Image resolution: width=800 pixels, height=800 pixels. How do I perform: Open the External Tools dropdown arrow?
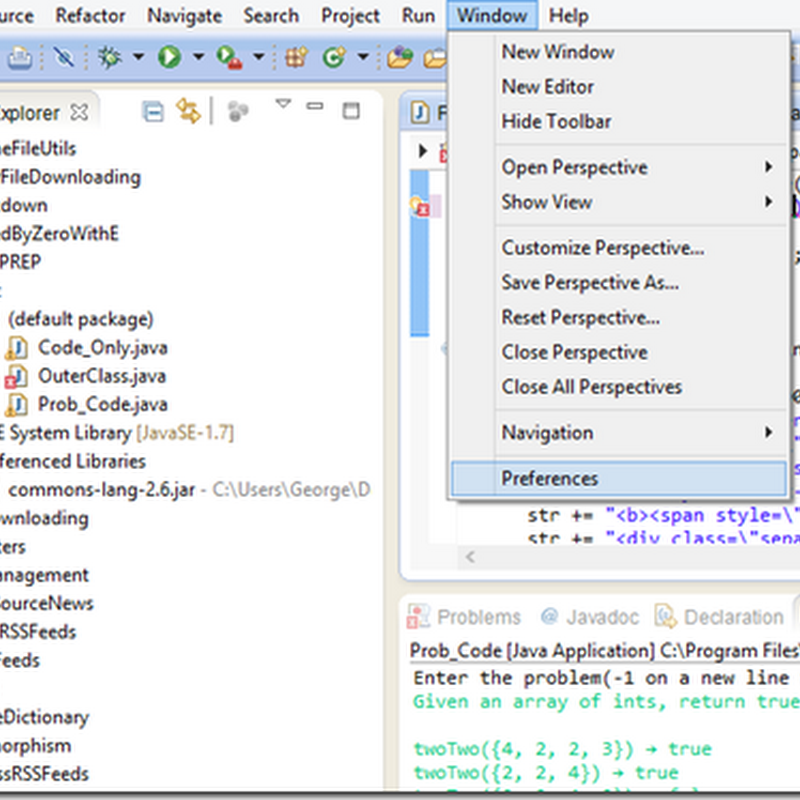tap(259, 56)
